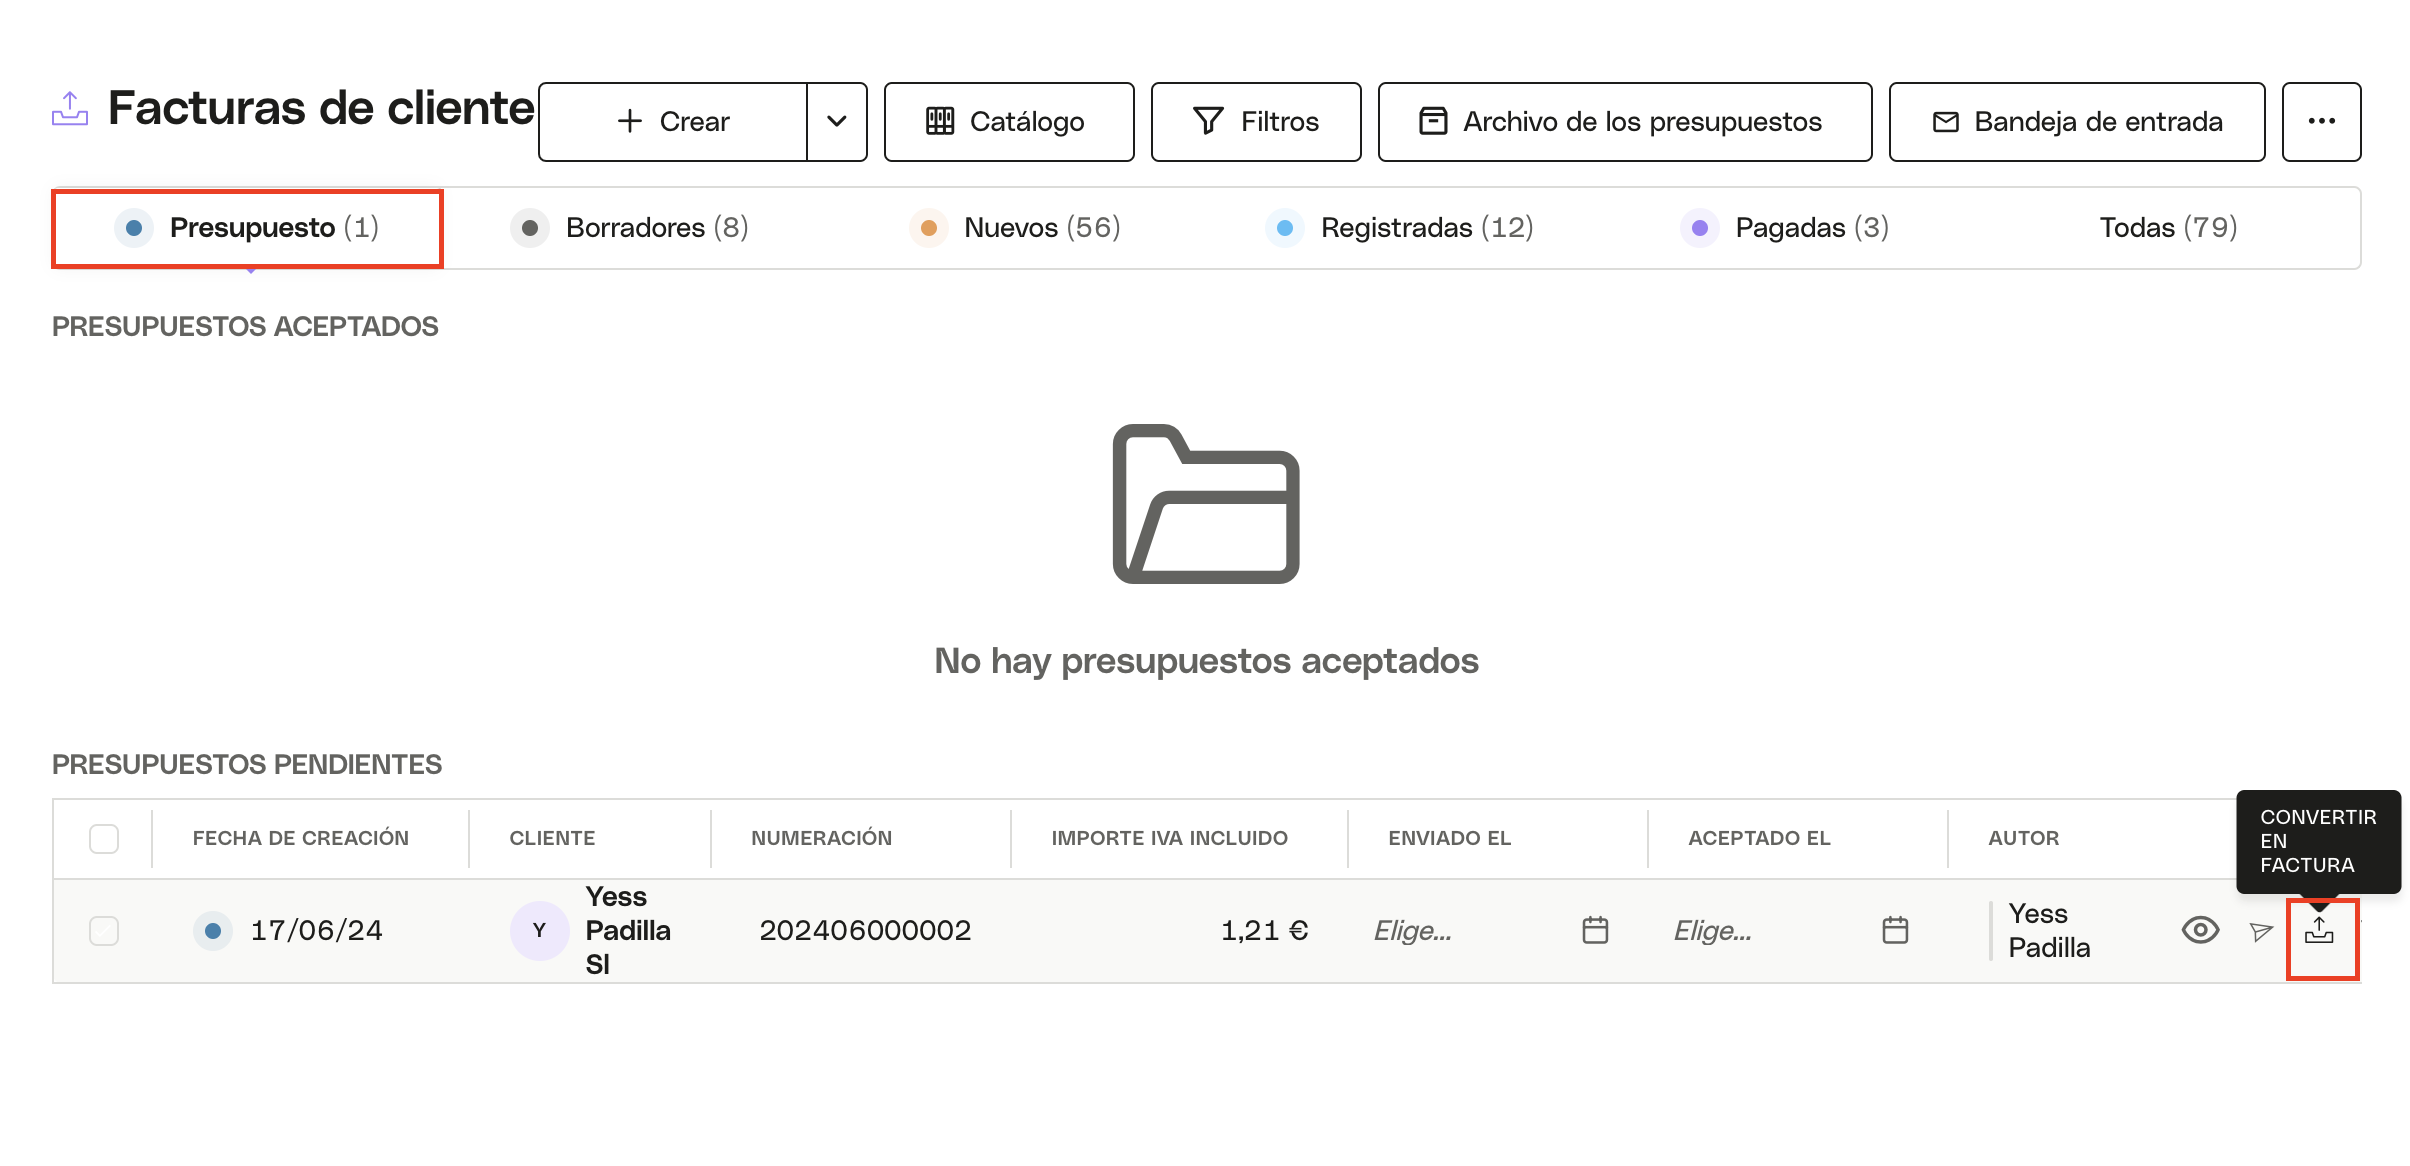Expand the Crear dropdown arrow
This screenshot has height=1166, width=2410.
(837, 122)
